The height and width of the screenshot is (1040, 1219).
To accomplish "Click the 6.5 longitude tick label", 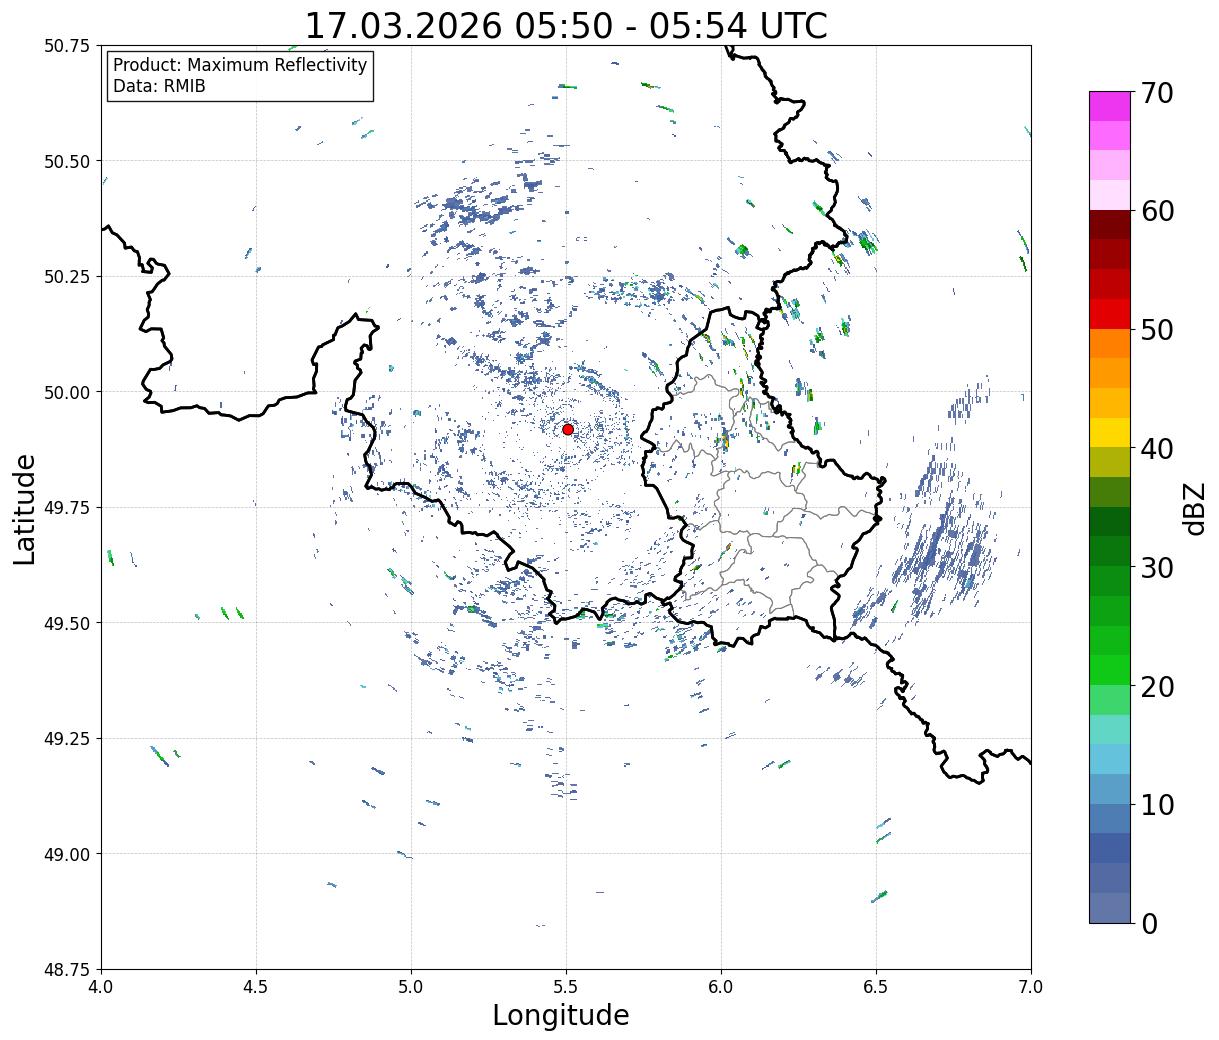I will click(876, 987).
